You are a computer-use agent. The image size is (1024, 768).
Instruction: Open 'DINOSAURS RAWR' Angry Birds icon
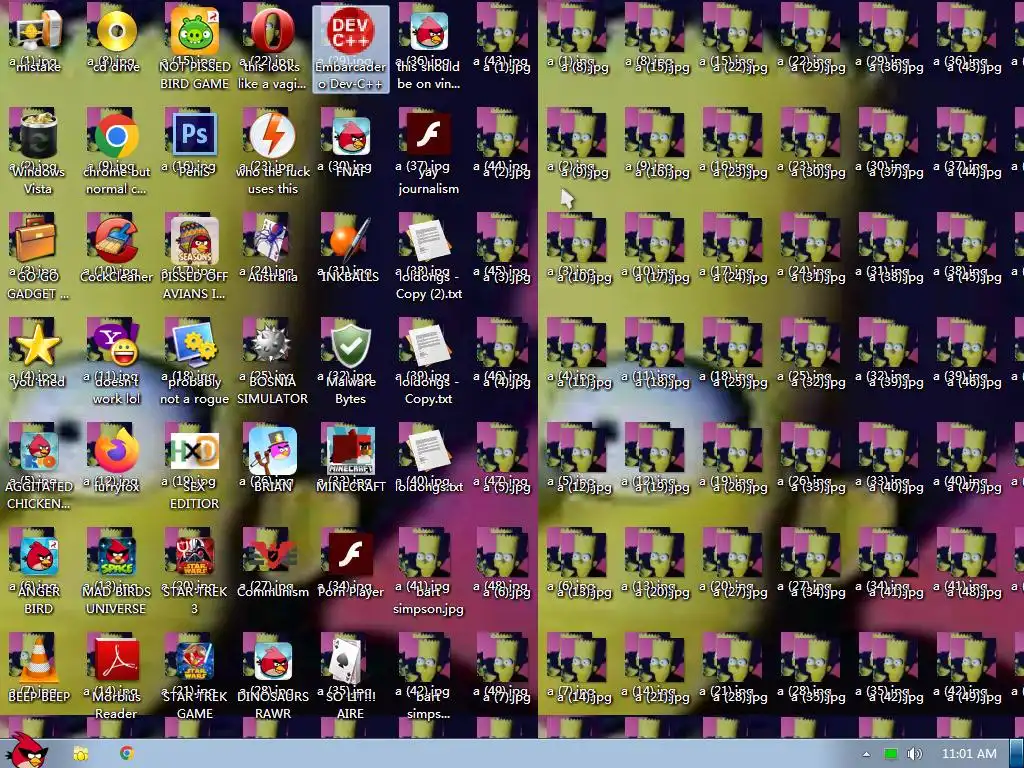(272, 660)
